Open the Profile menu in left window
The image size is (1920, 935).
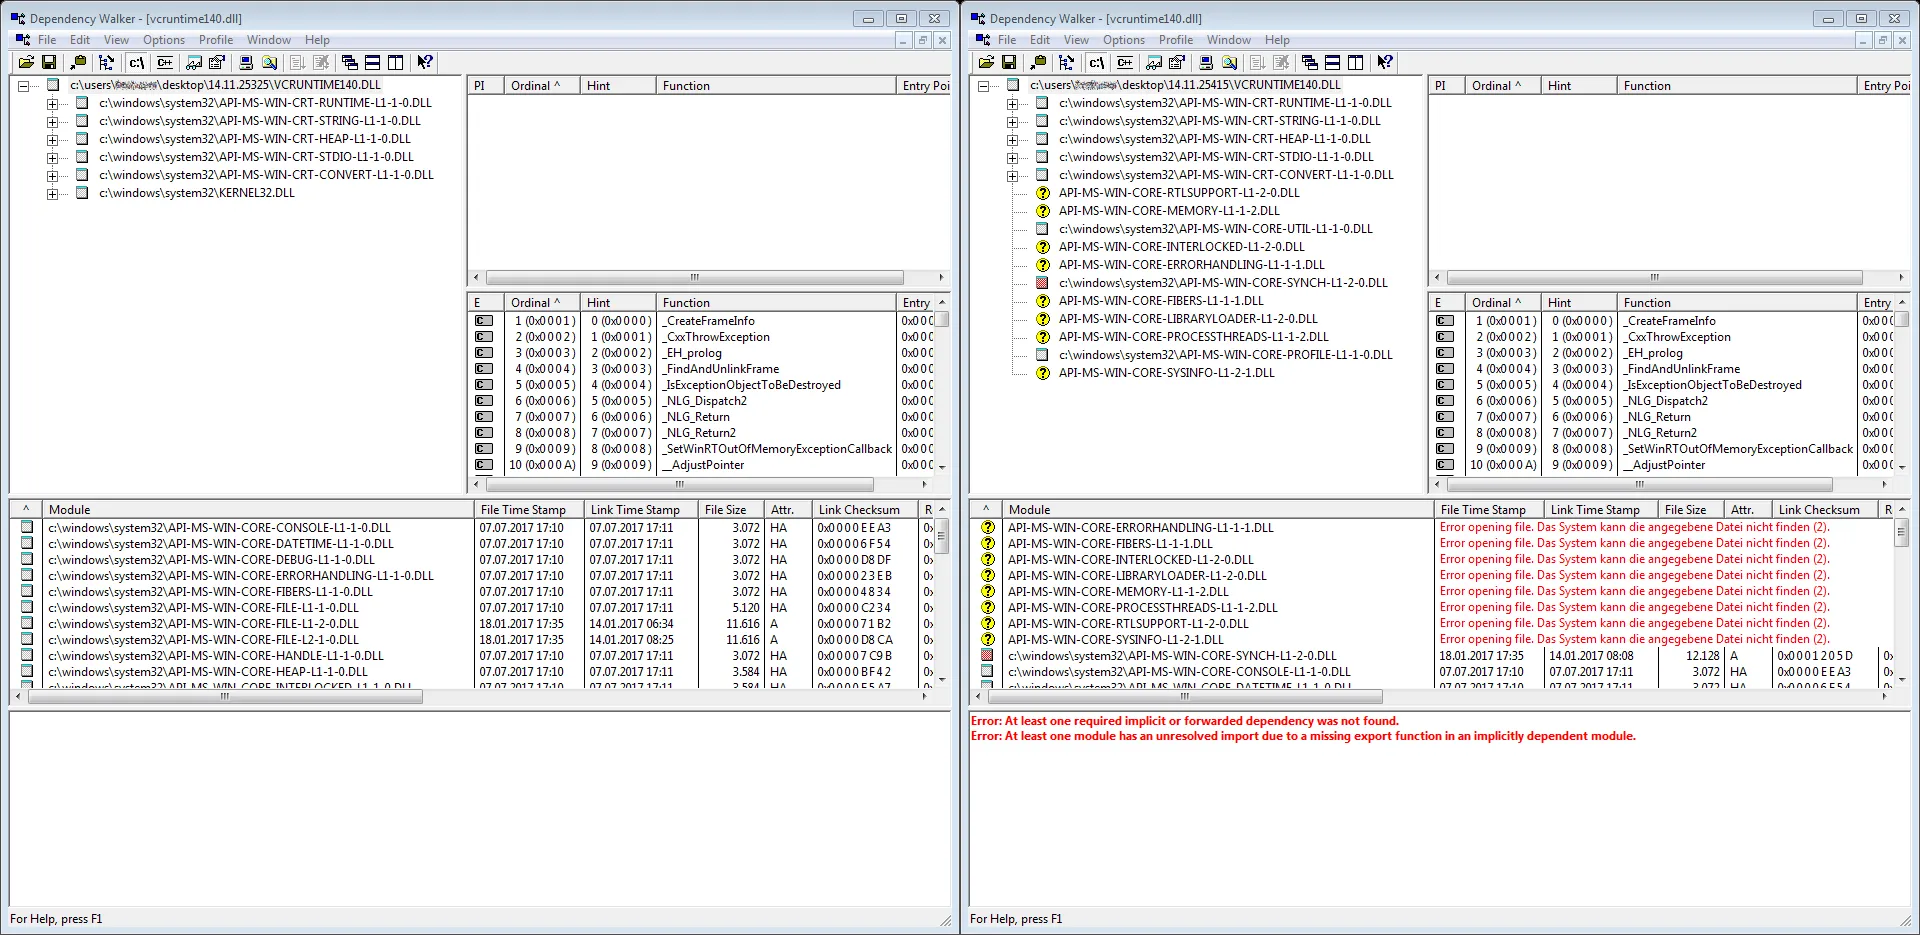pos(216,40)
